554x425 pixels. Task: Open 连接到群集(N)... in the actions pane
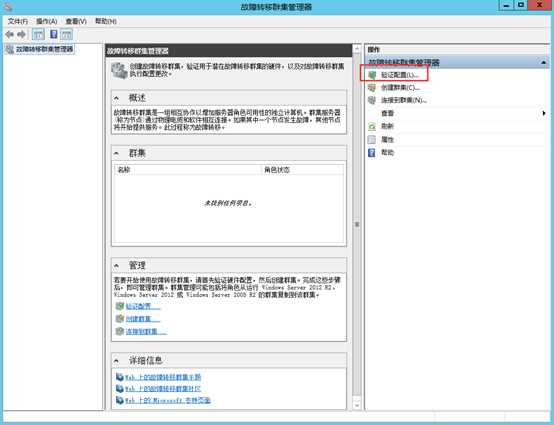[403, 100]
